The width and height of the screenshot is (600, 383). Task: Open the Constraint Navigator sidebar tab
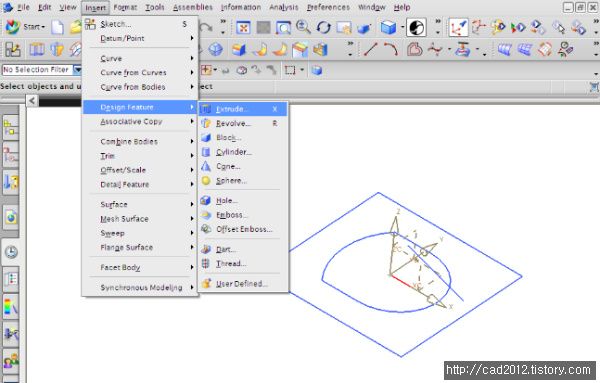click(x=10, y=155)
